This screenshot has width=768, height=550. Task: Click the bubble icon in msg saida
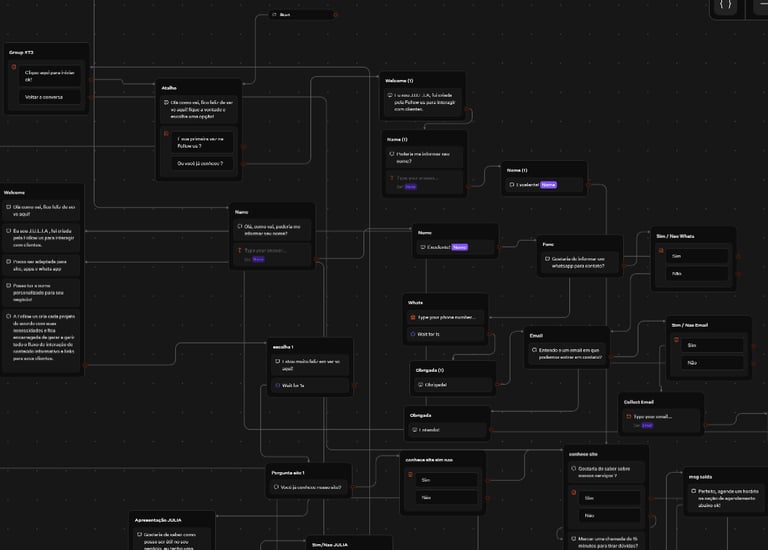pos(693,491)
